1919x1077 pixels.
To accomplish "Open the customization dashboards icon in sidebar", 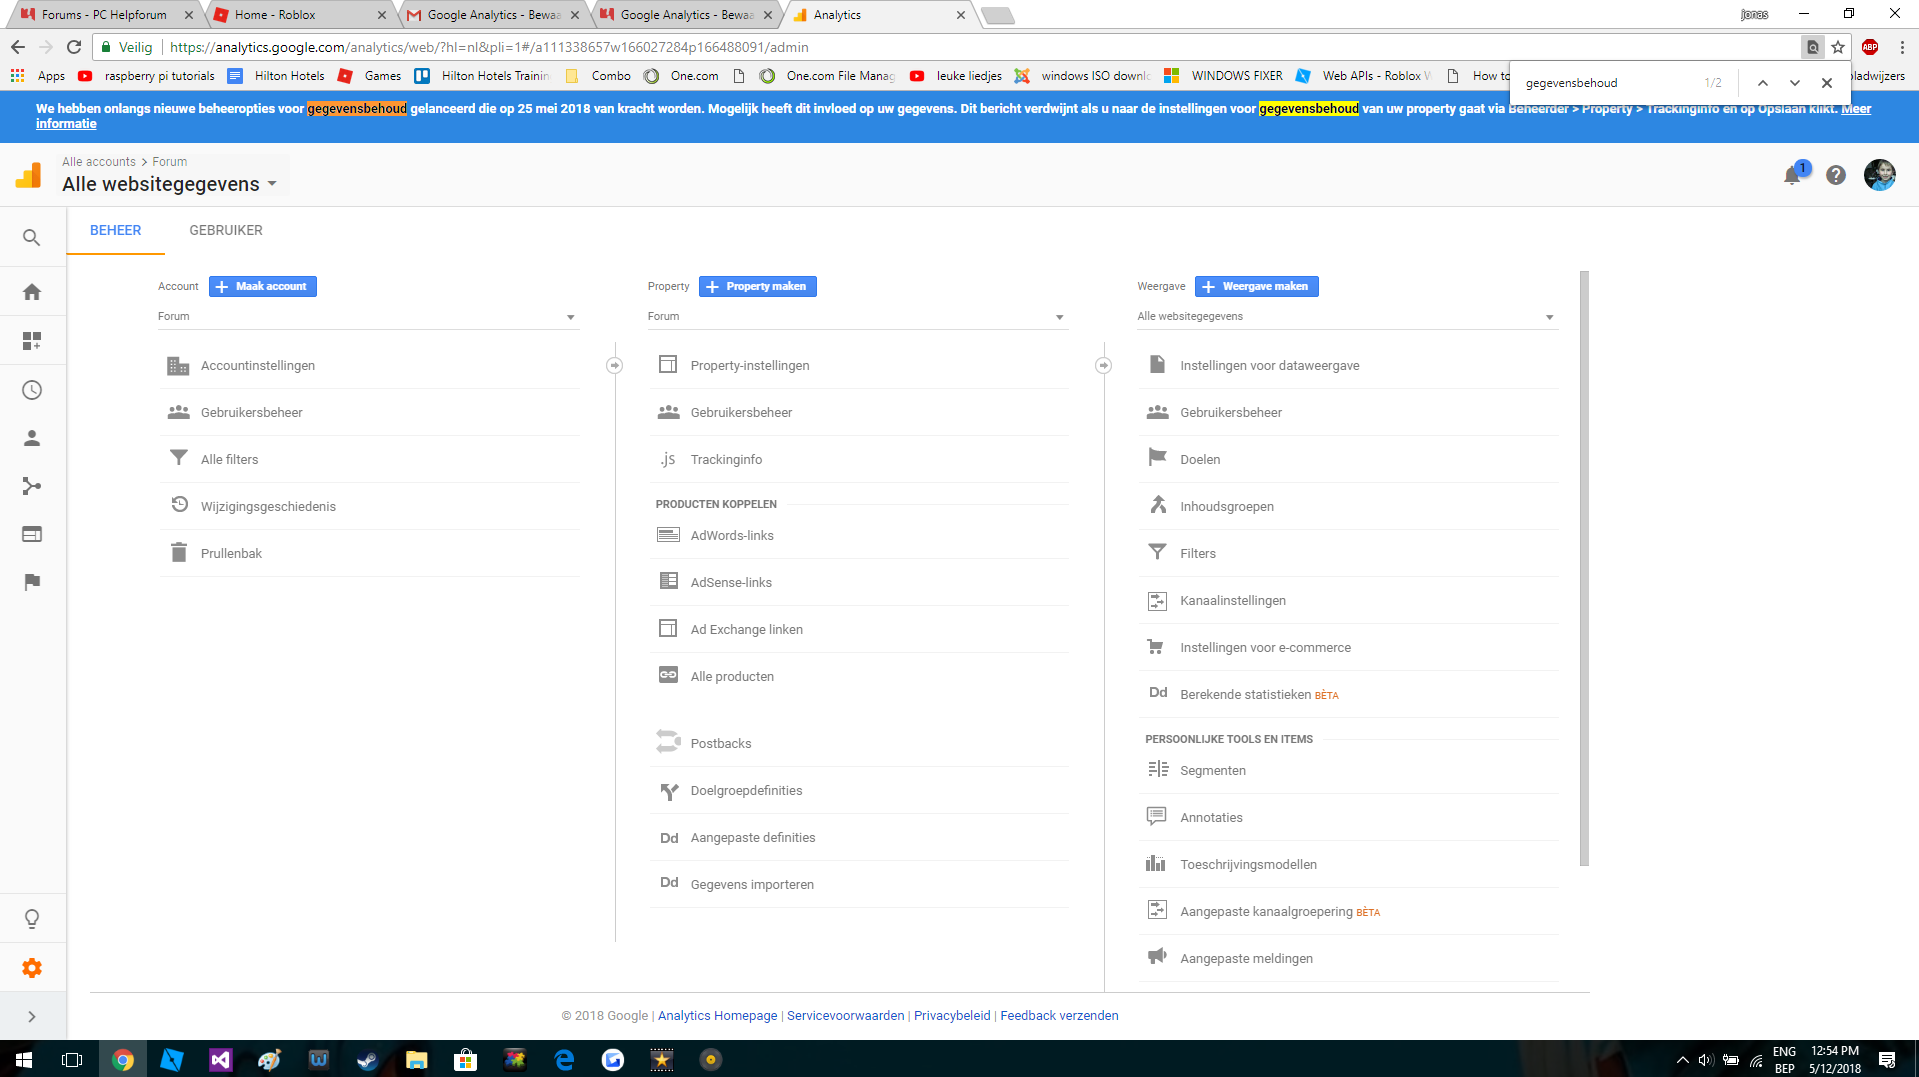I will click(32, 341).
